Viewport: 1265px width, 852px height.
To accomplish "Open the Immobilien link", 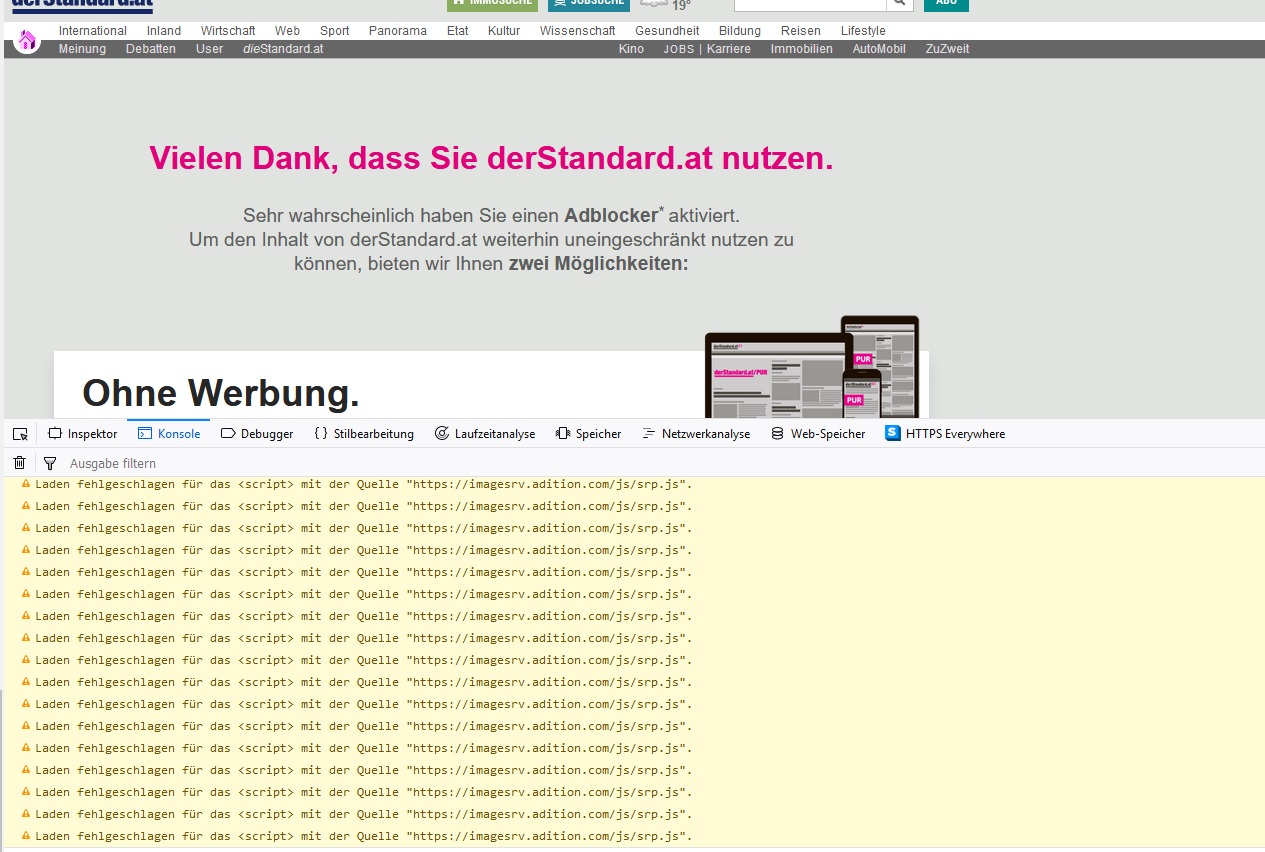I will tap(801, 49).
